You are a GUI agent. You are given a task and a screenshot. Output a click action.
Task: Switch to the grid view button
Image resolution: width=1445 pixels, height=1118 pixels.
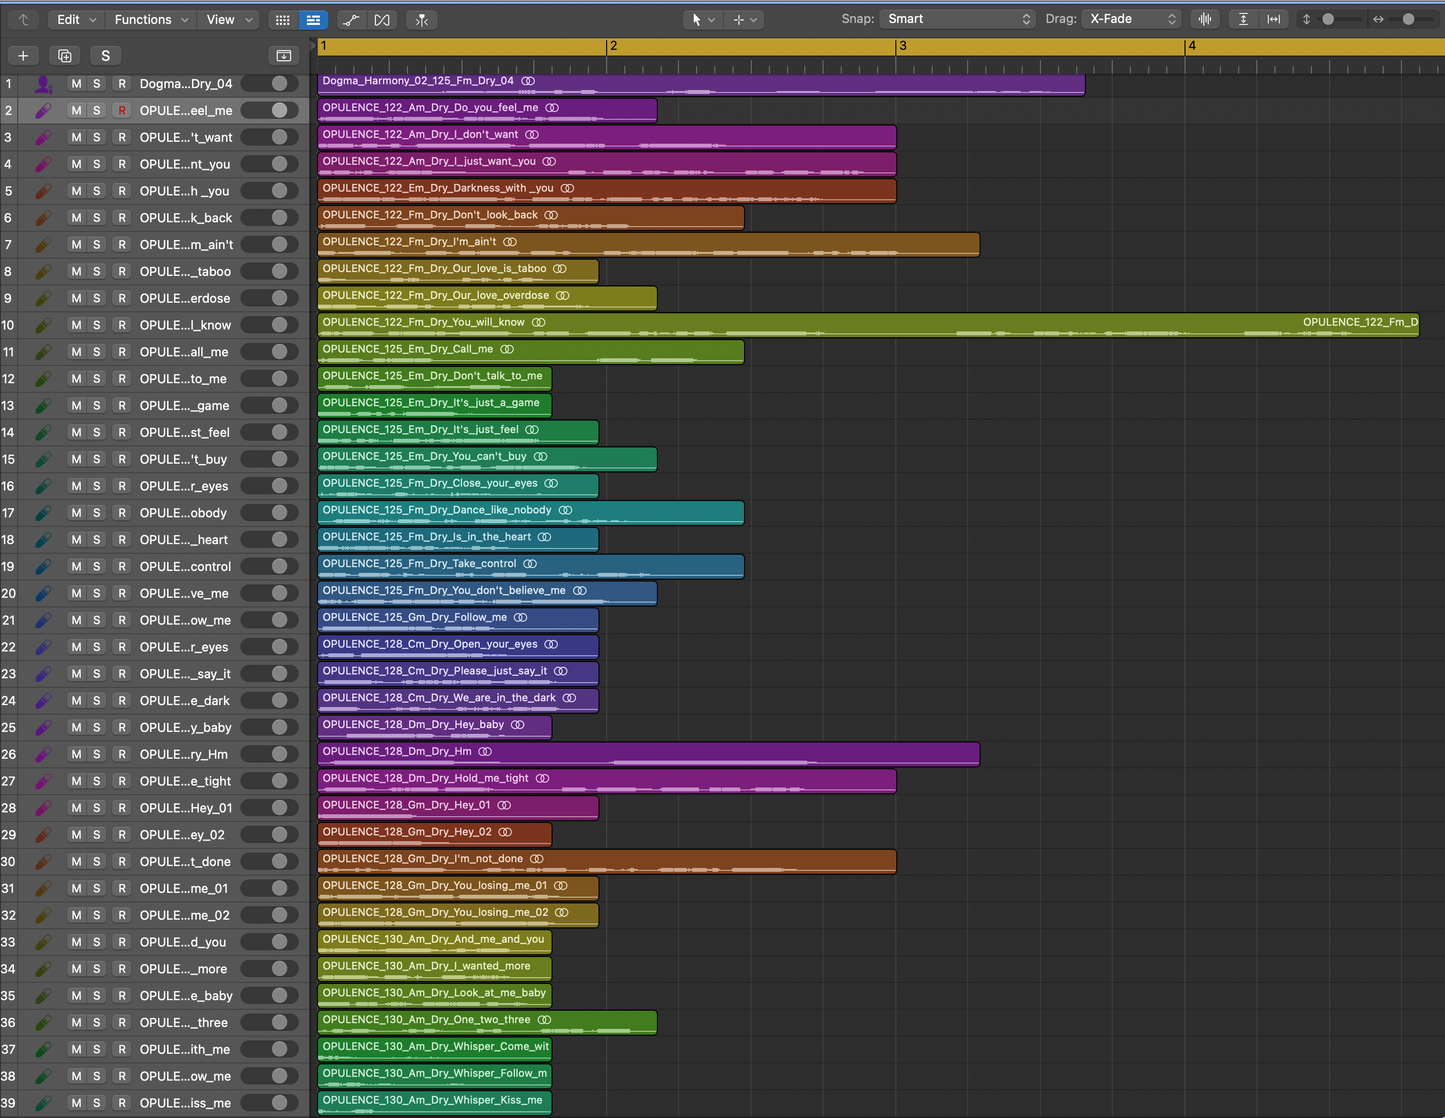[x=283, y=20]
